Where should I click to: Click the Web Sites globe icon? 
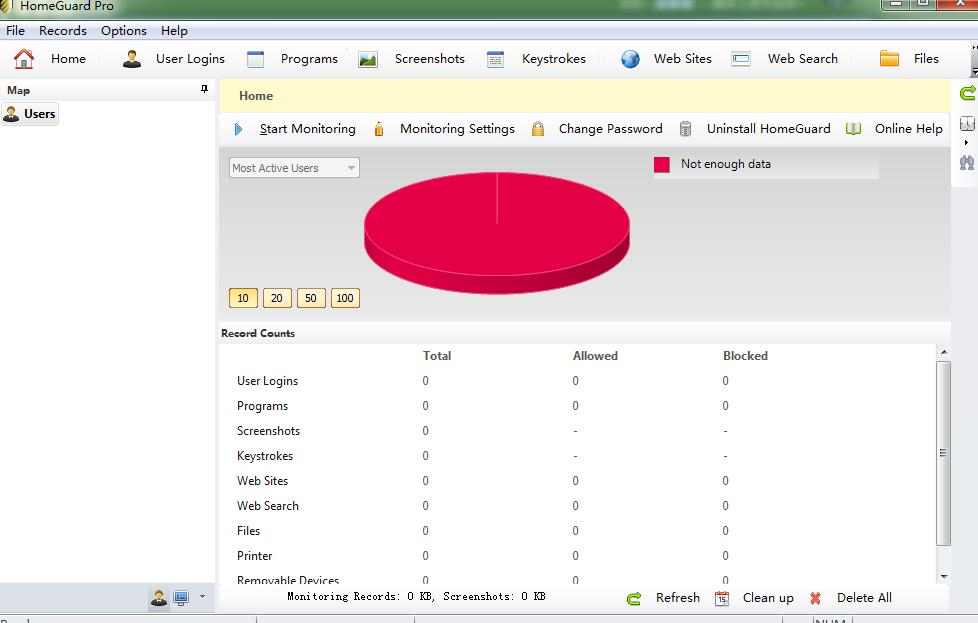(x=630, y=59)
